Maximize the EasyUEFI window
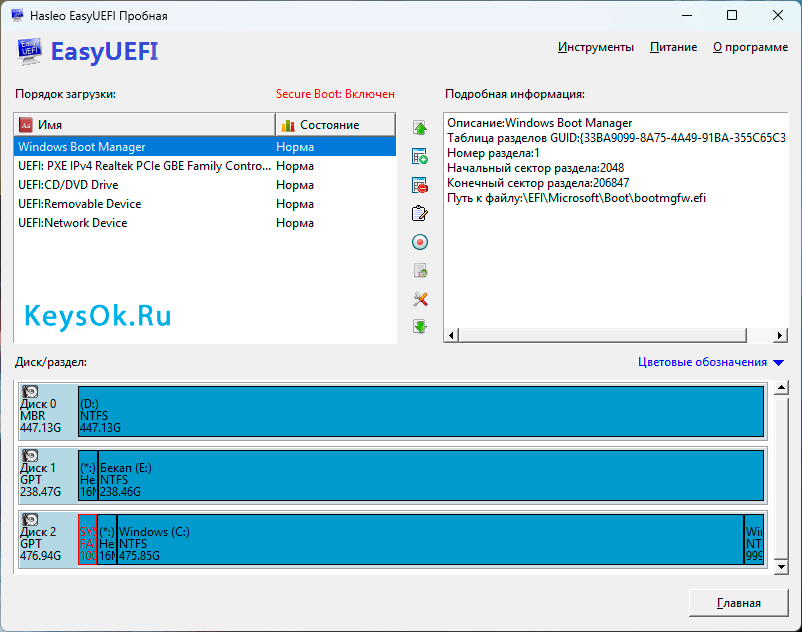Viewport: 802px width, 632px height. coord(732,15)
